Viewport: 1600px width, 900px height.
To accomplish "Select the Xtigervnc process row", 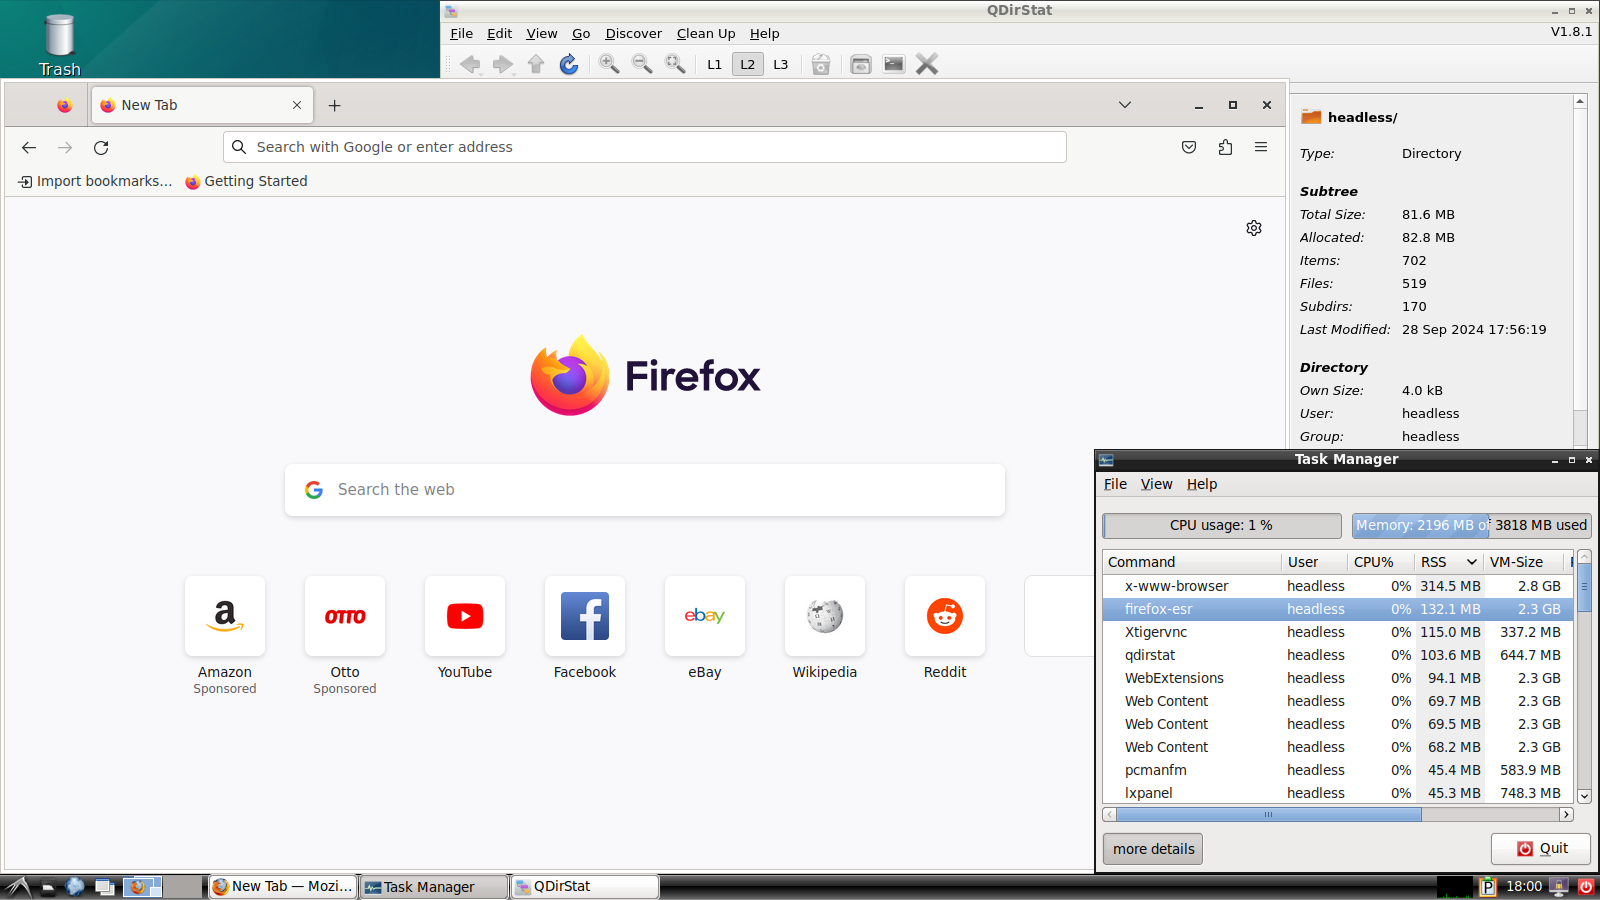I will pos(1338,632).
